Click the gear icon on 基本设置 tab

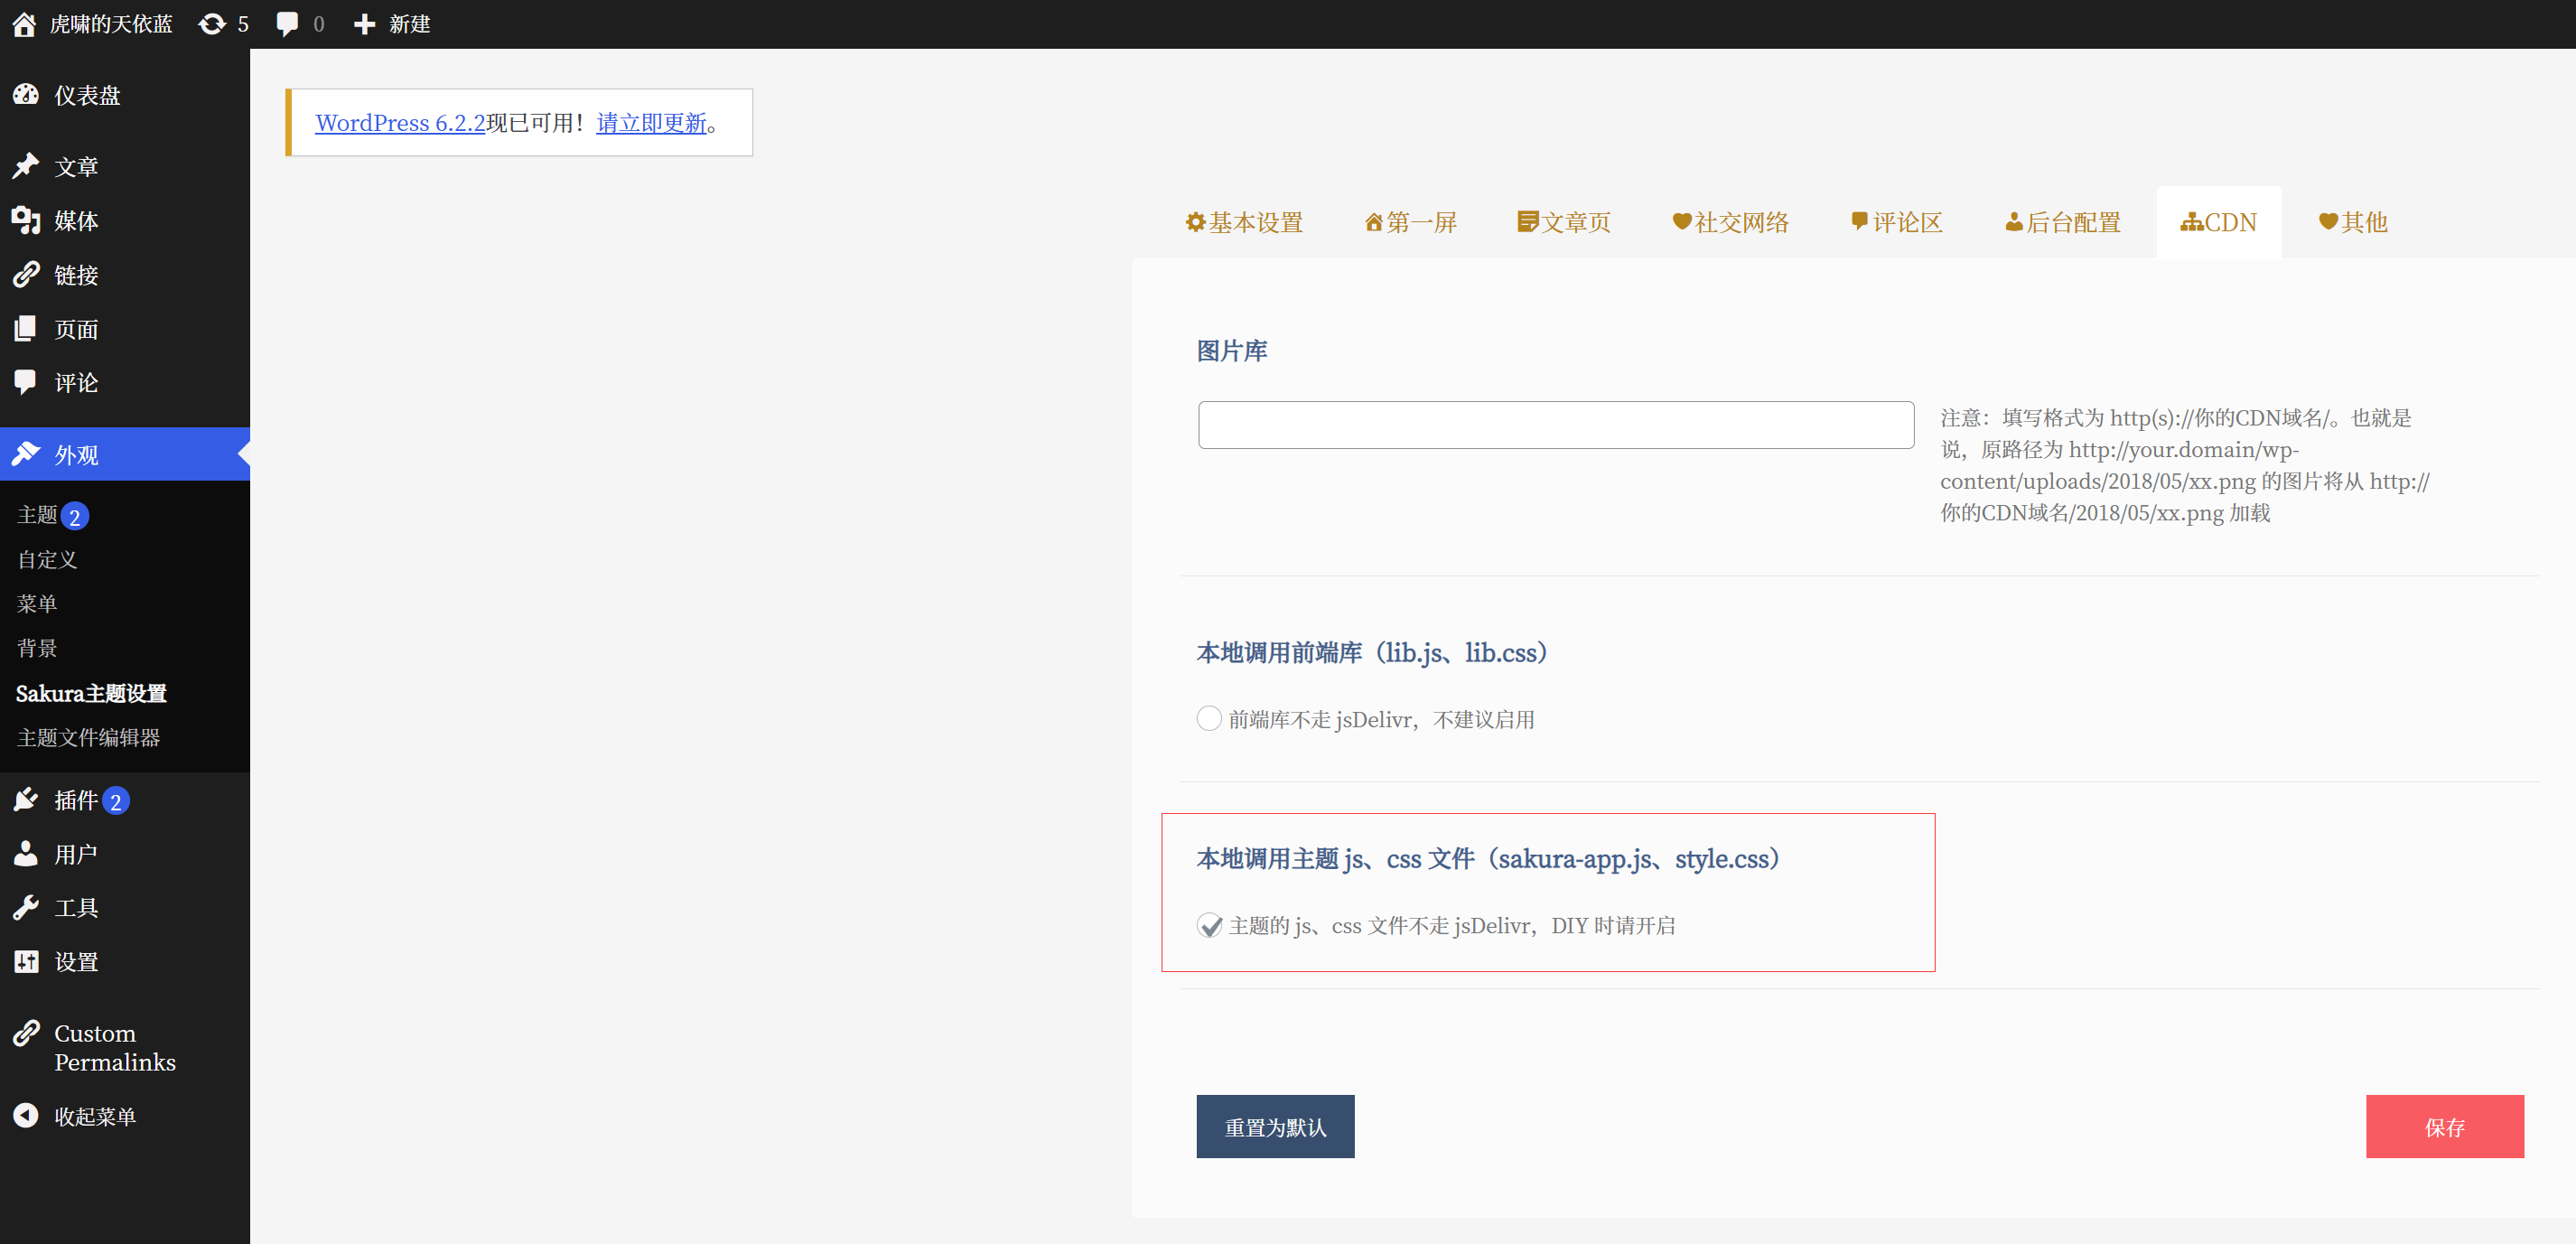pyautogui.click(x=1195, y=222)
